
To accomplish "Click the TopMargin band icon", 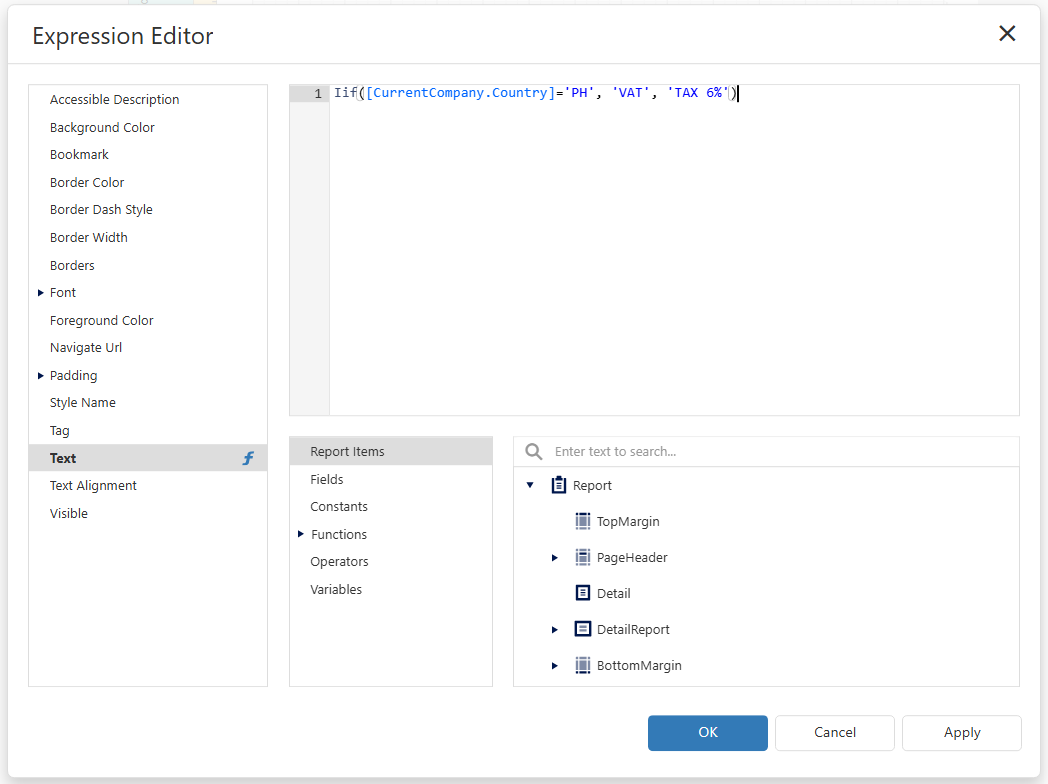I will coord(583,521).
